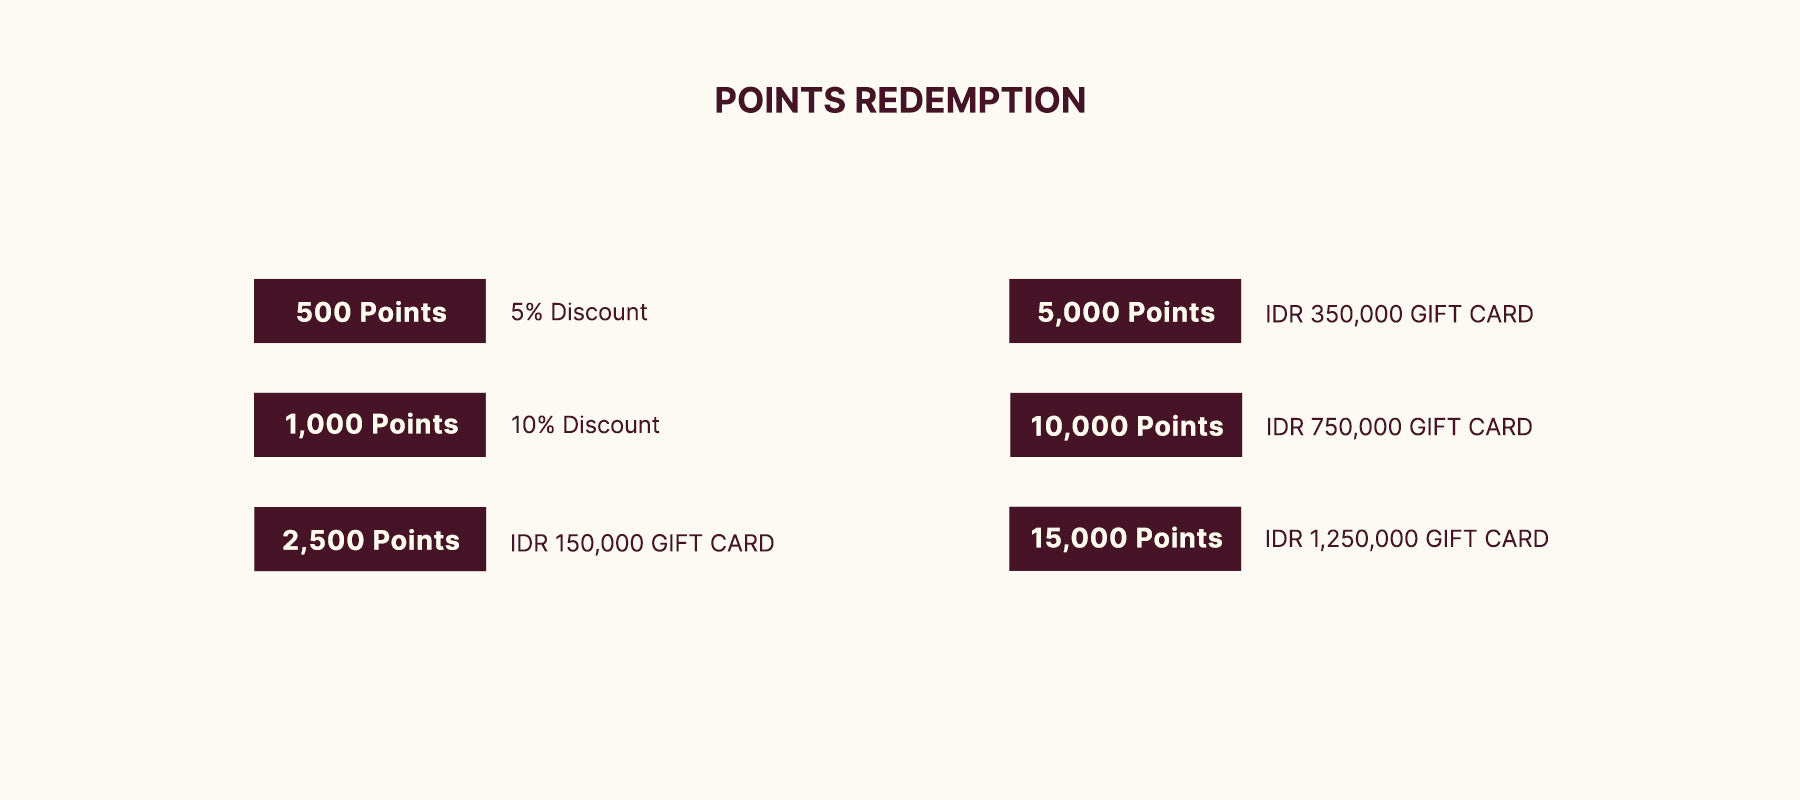Click the '5%' figure beside 500 Points
This screenshot has height=800, width=1800.
coord(527,312)
